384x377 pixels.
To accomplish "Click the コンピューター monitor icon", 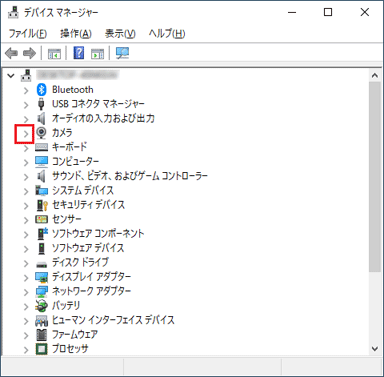I will (41, 162).
